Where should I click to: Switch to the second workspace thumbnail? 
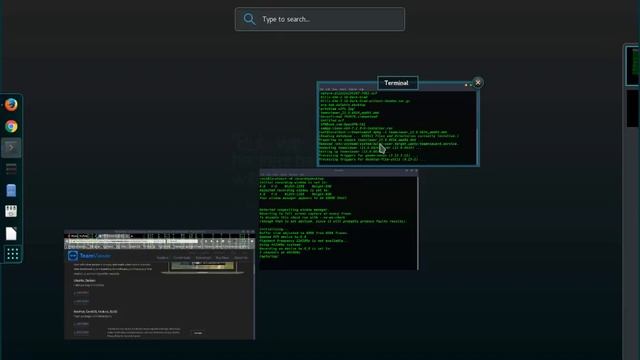tap(632, 108)
